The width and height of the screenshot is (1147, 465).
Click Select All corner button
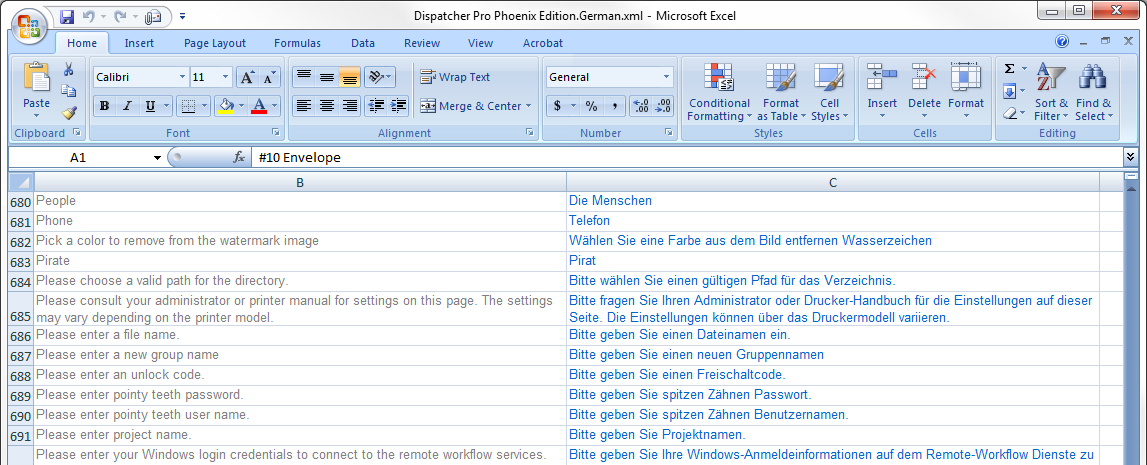coord(21,182)
